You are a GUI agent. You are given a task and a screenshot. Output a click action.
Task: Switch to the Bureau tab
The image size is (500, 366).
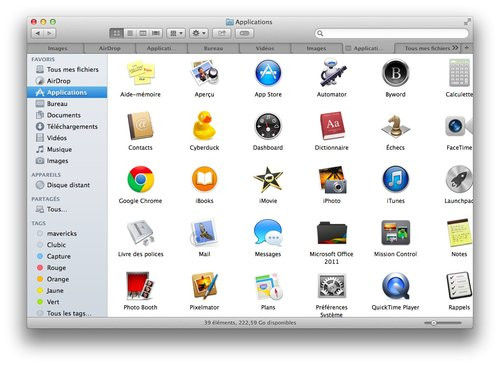(x=213, y=48)
